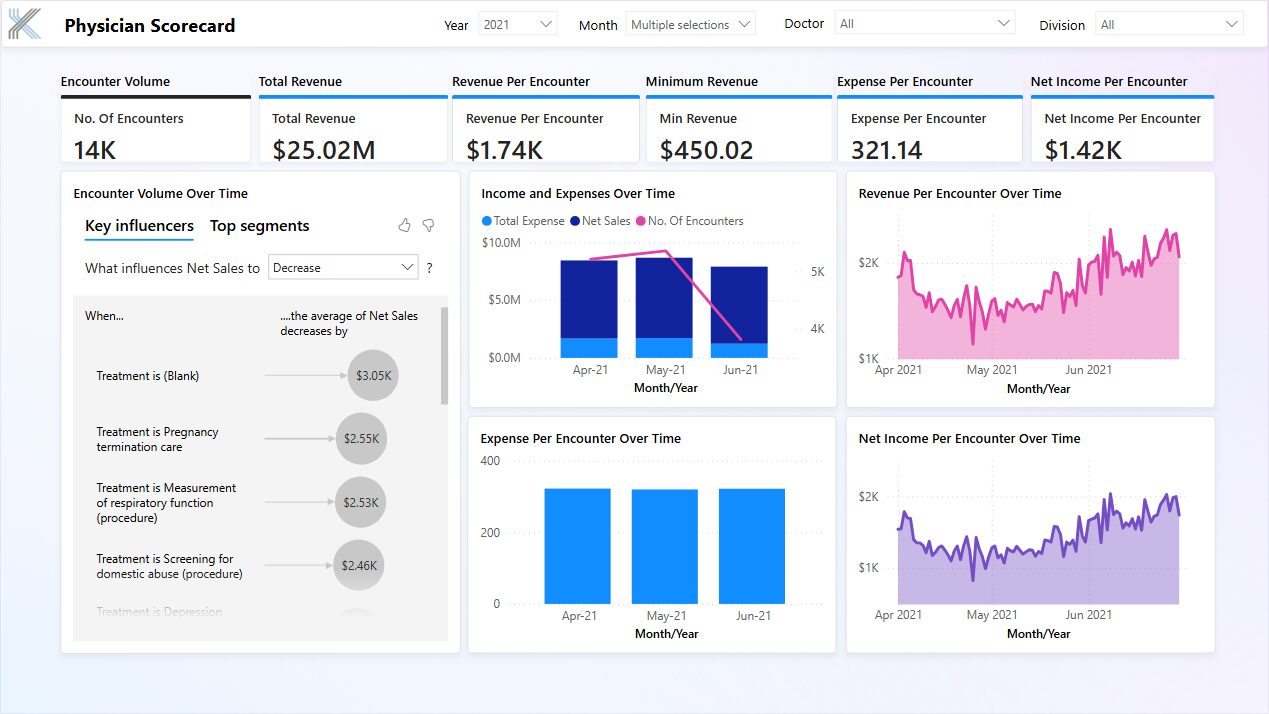
Task: Open the Doctor filter dropdown
Action: [924, 24]
